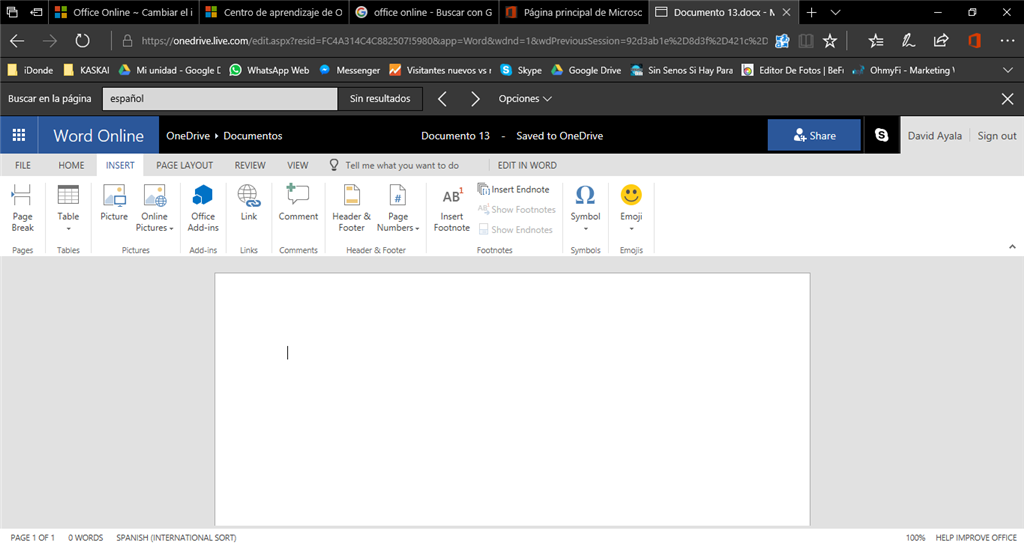Click EDIT IN WORD
Image resolution: width=1024 pixels, height=545 pixels.
(x=527, y=165)
